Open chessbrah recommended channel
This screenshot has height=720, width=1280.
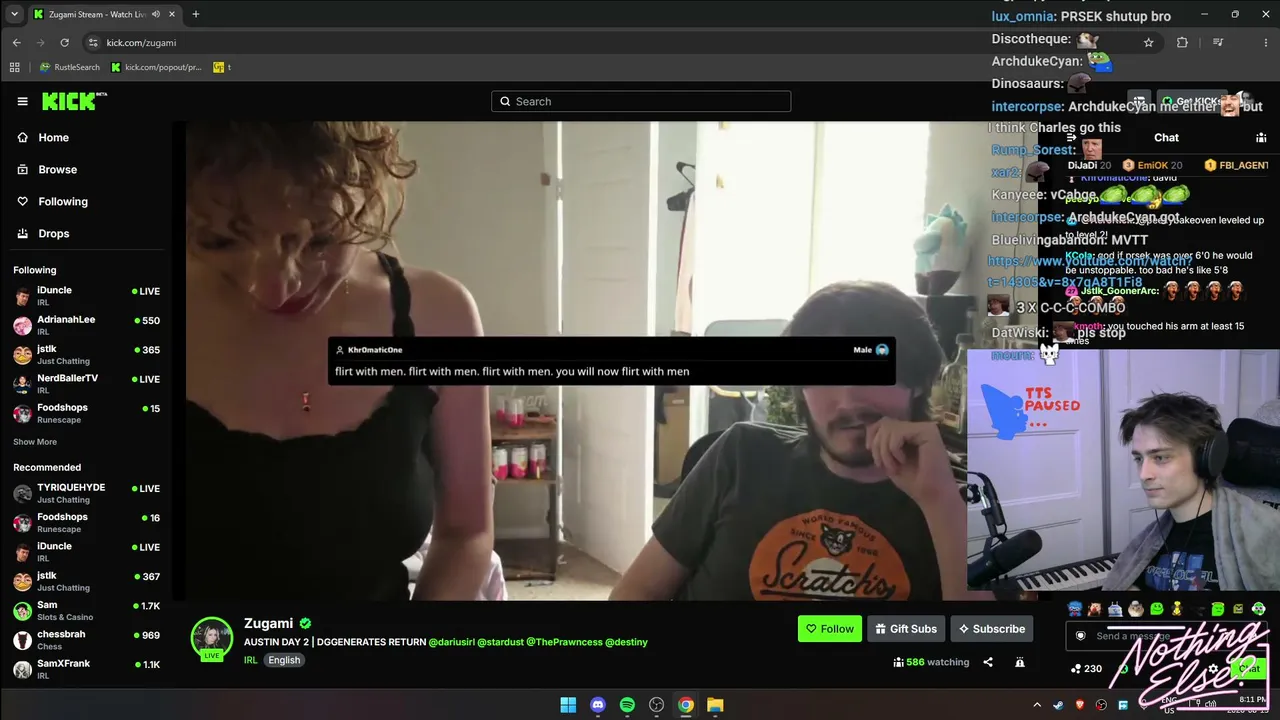[86, 640]
